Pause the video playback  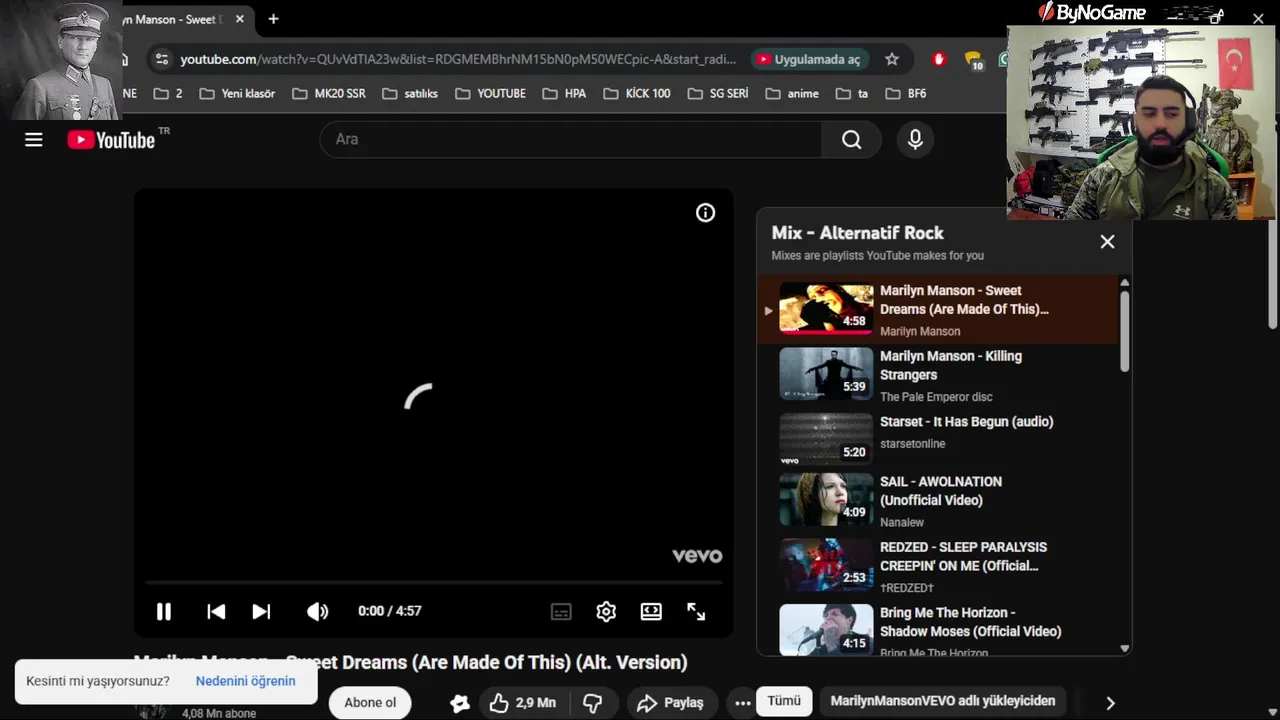[x=164, y=611]
